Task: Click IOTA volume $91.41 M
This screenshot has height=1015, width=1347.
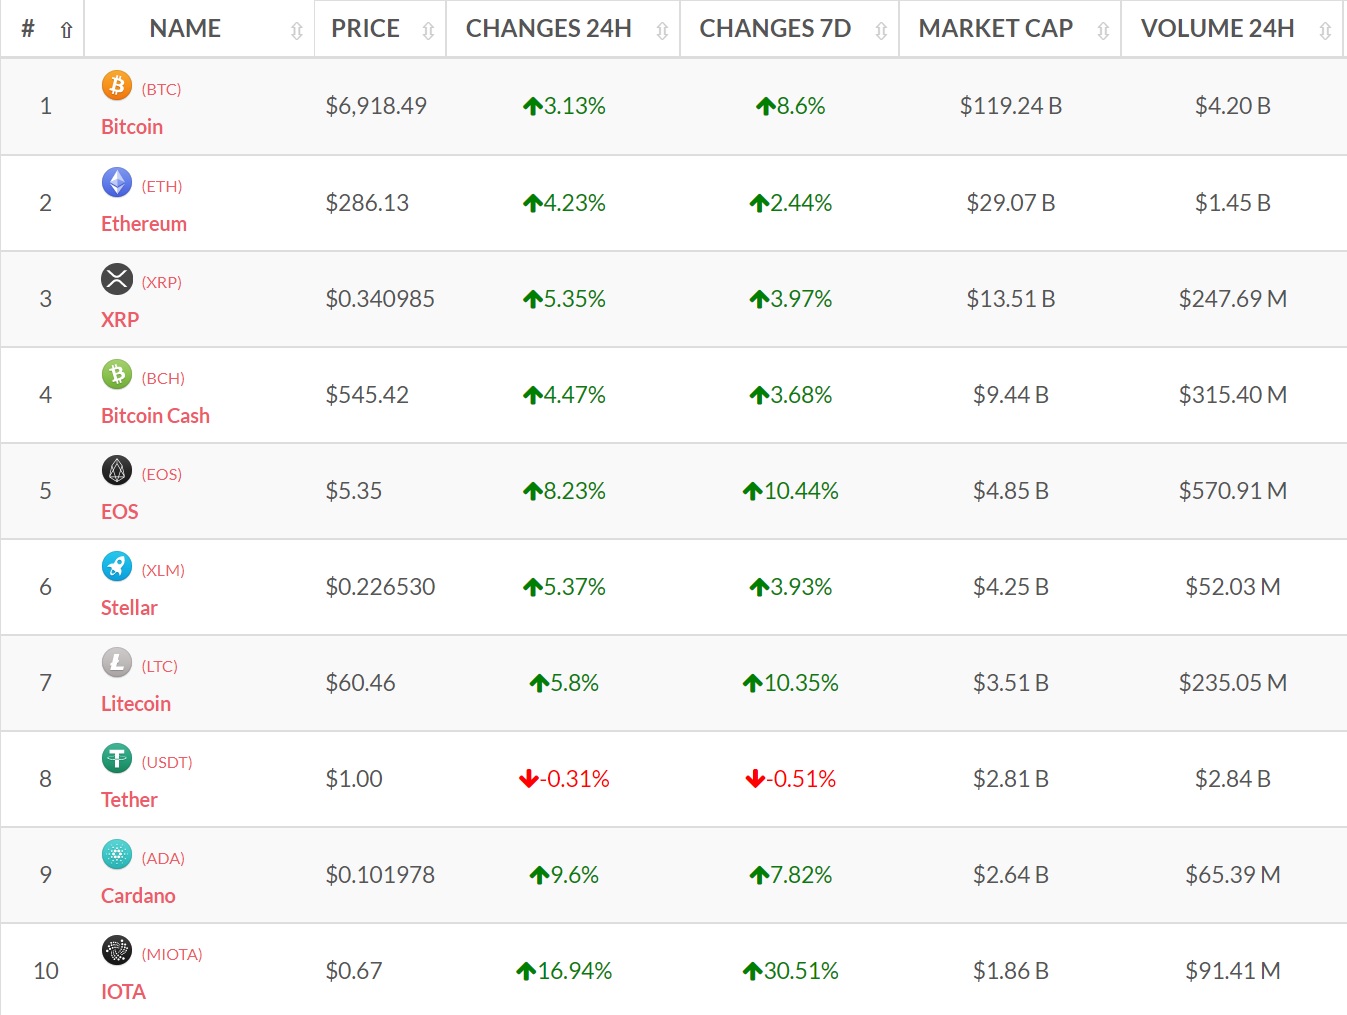Action: (x=1233, y=971)
